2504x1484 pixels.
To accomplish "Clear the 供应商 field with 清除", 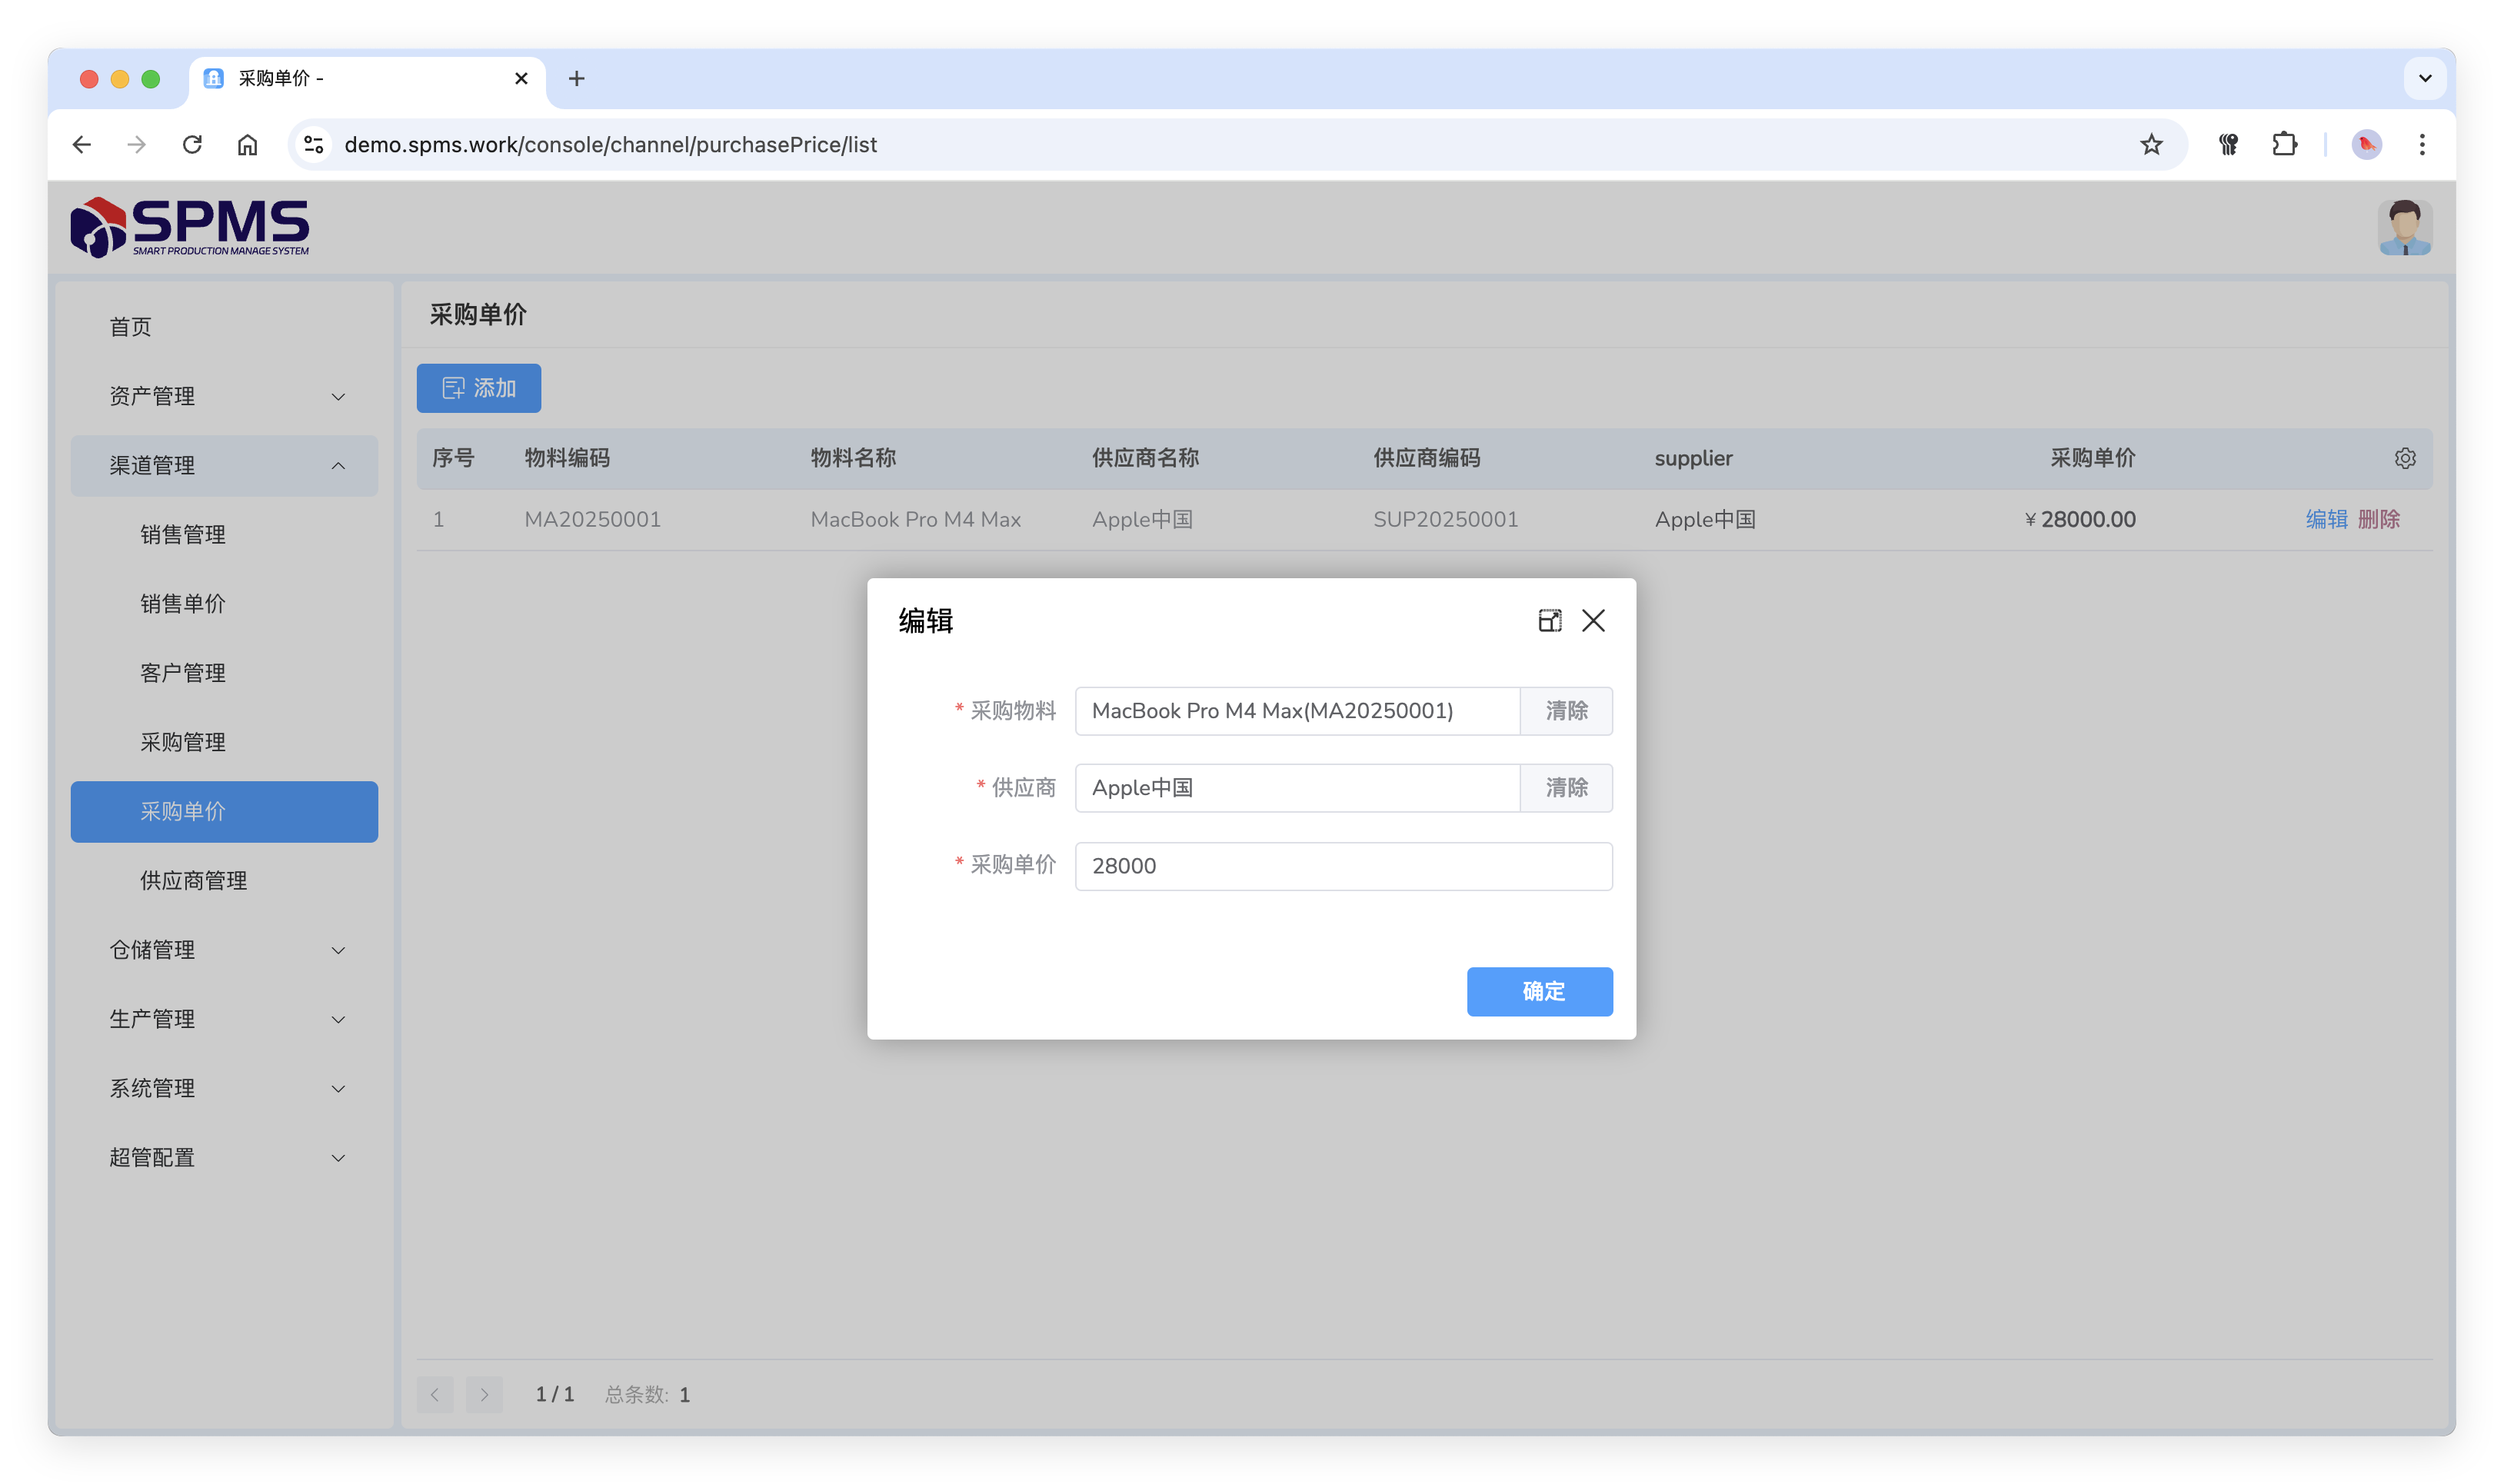I will pyautogui.click(x=1566, y=788).
